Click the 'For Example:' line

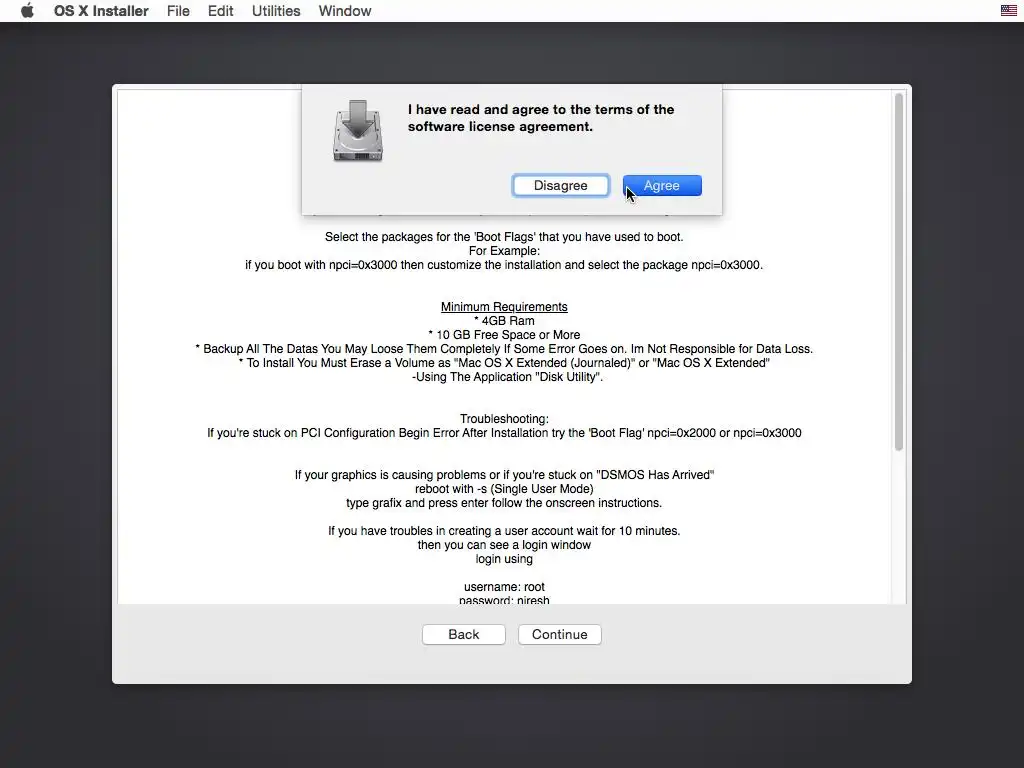pyautogui.click(x=504, y=251)
